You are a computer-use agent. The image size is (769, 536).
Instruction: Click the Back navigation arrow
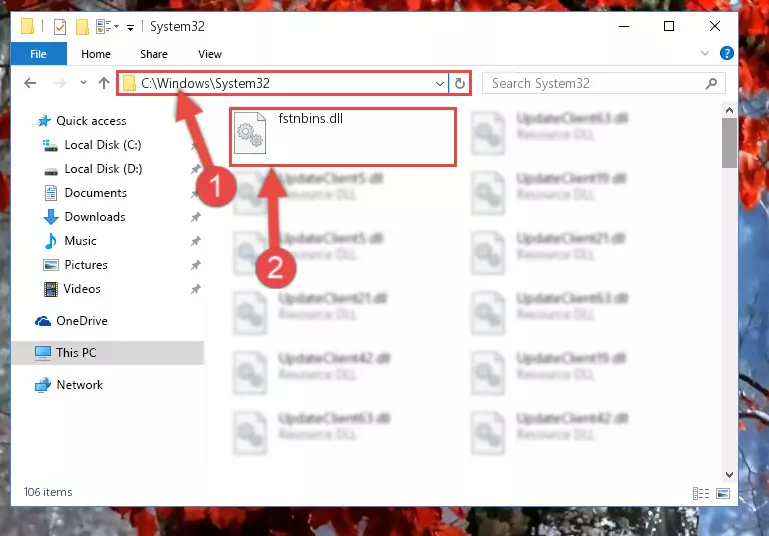[x=30, y=83]
